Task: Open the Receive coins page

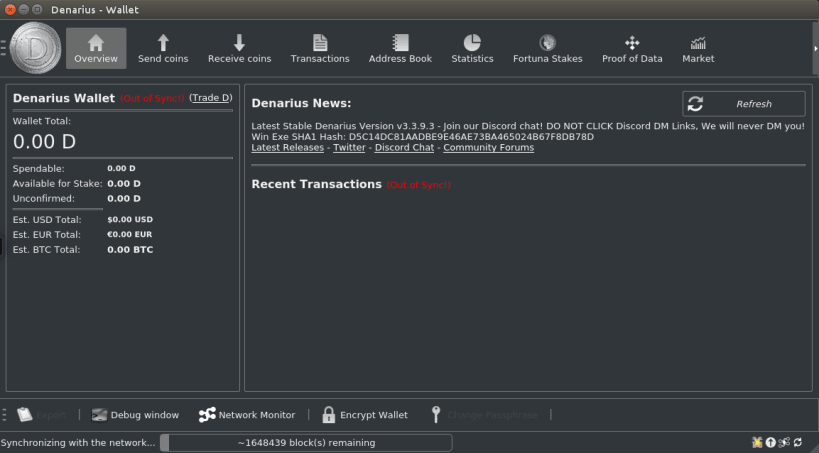Action: [x=239, y=49]
